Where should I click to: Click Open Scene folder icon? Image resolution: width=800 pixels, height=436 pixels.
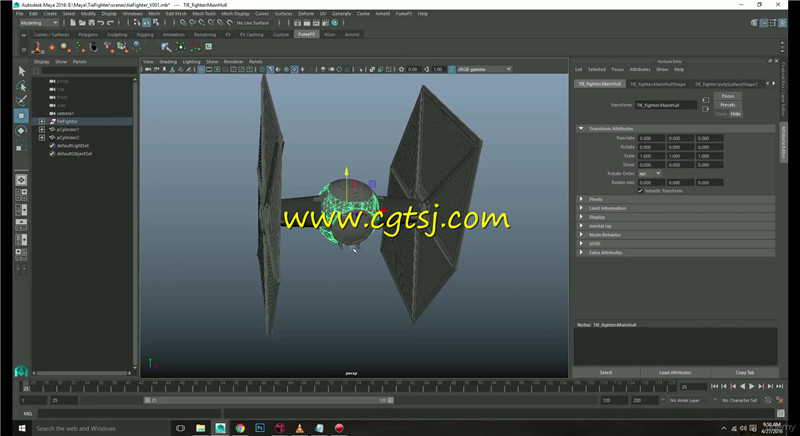(x=82, y=23)
